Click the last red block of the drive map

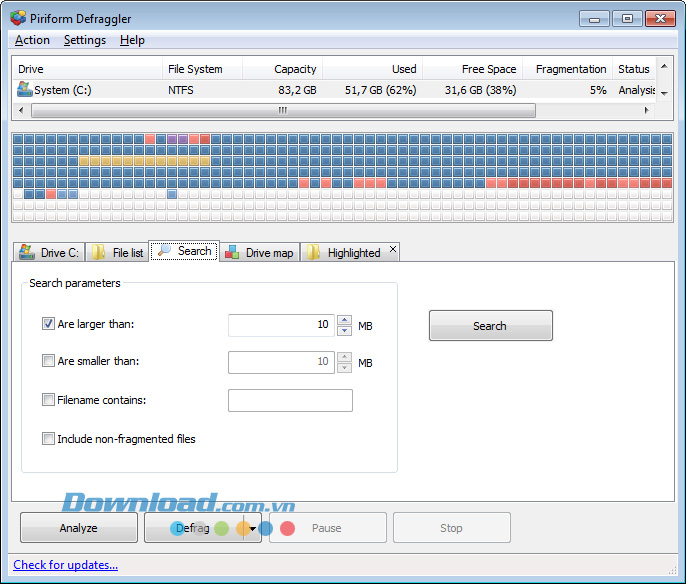coord(51,194)
